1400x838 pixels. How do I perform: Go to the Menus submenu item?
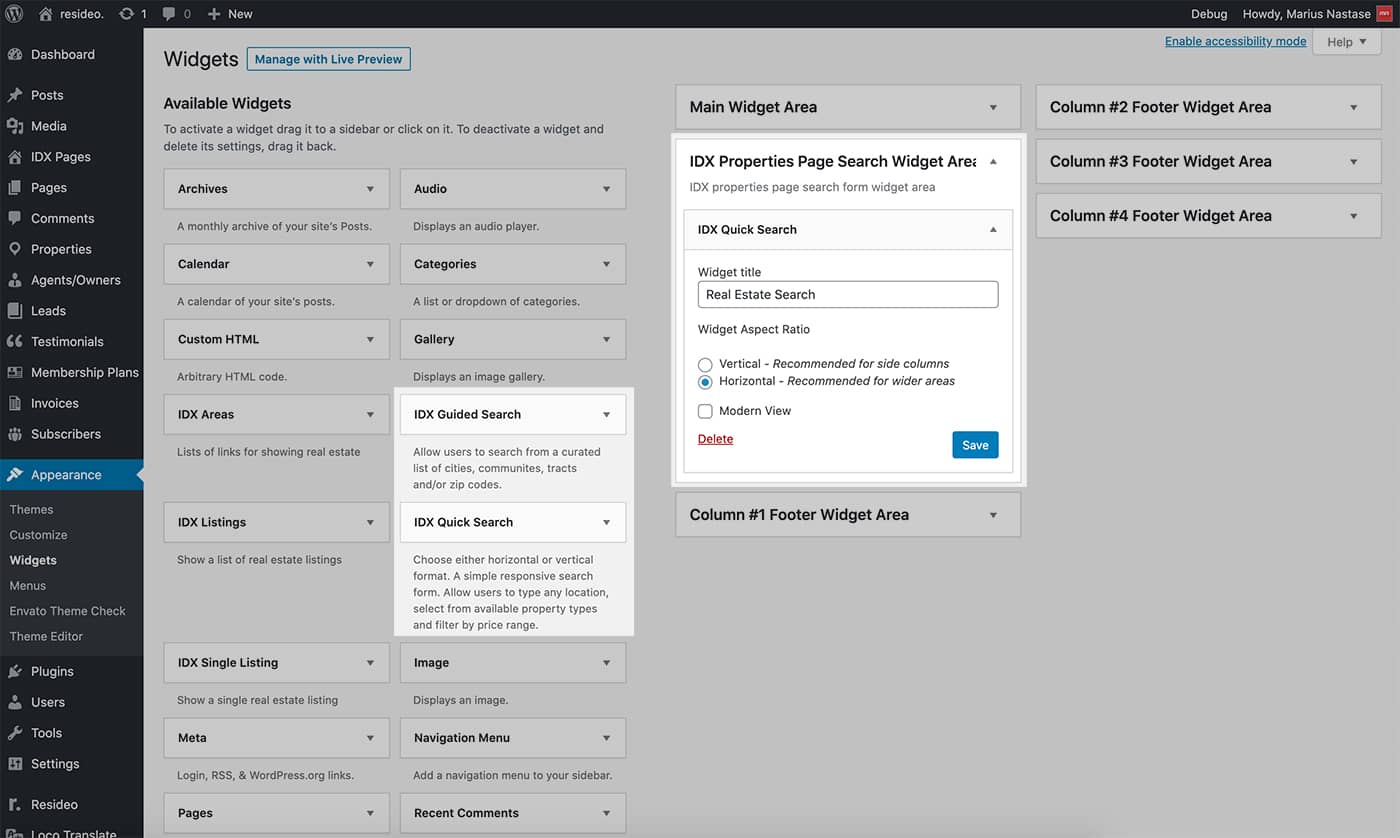pos(28,585)
